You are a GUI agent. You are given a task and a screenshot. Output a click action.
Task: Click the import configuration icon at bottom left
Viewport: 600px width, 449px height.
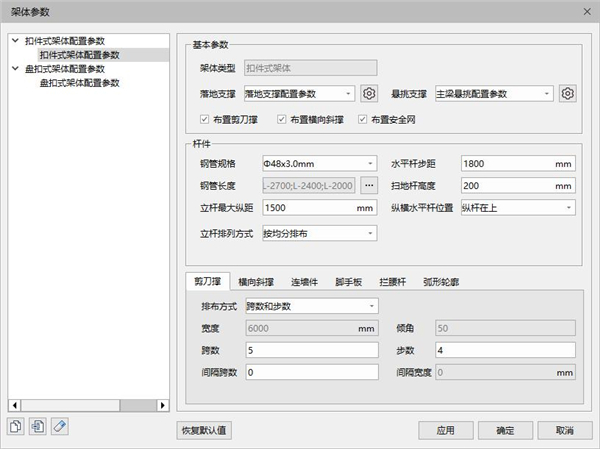37,427
